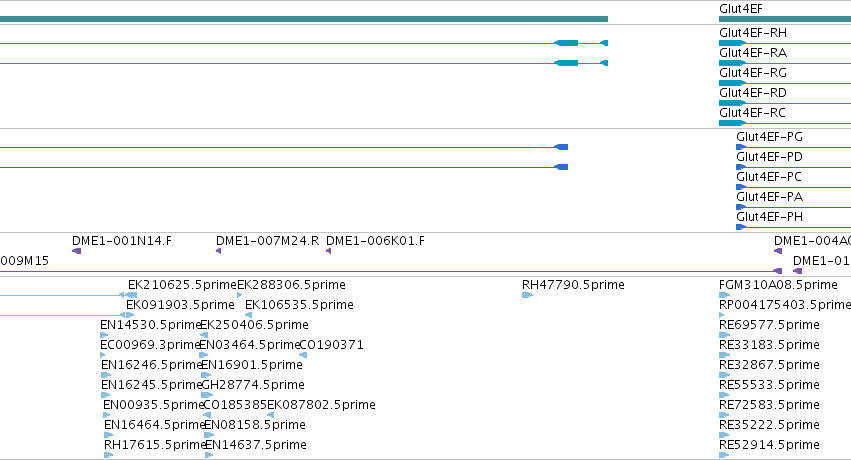Select the EK106535.5prime EST label
851x460 pixels.
tap(299, 305)
